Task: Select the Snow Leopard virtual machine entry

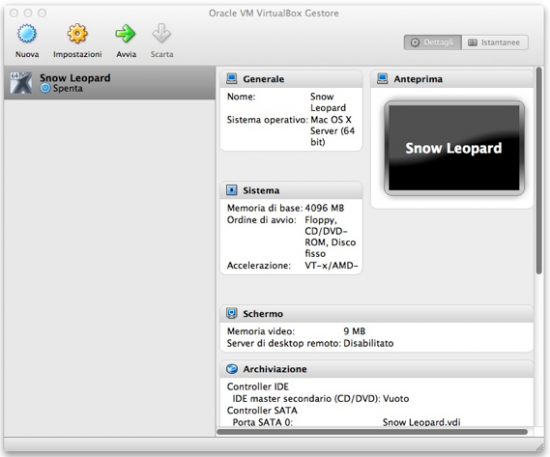Action: point(110,83)
